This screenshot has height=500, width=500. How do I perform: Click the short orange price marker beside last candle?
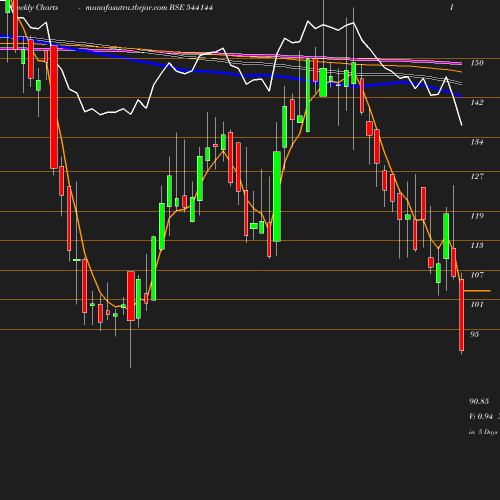tap(477, 291)
